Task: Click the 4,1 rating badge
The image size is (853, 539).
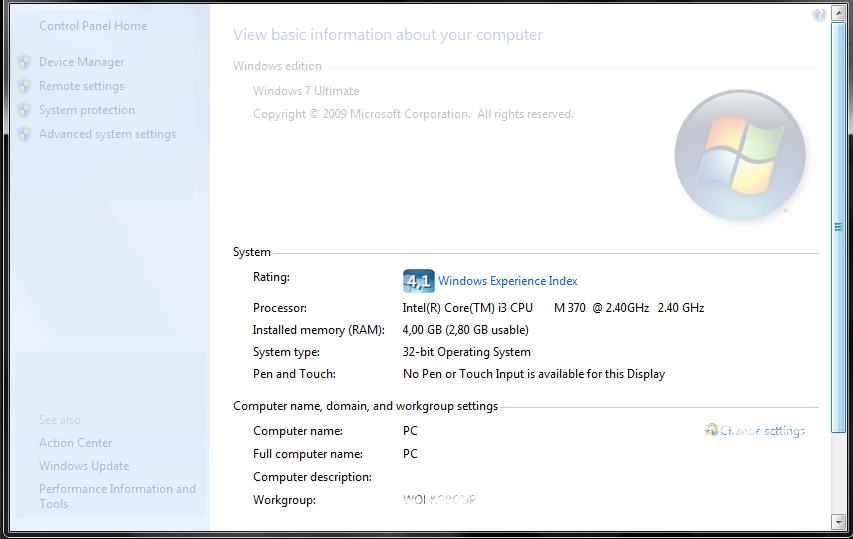Action: 418,281
